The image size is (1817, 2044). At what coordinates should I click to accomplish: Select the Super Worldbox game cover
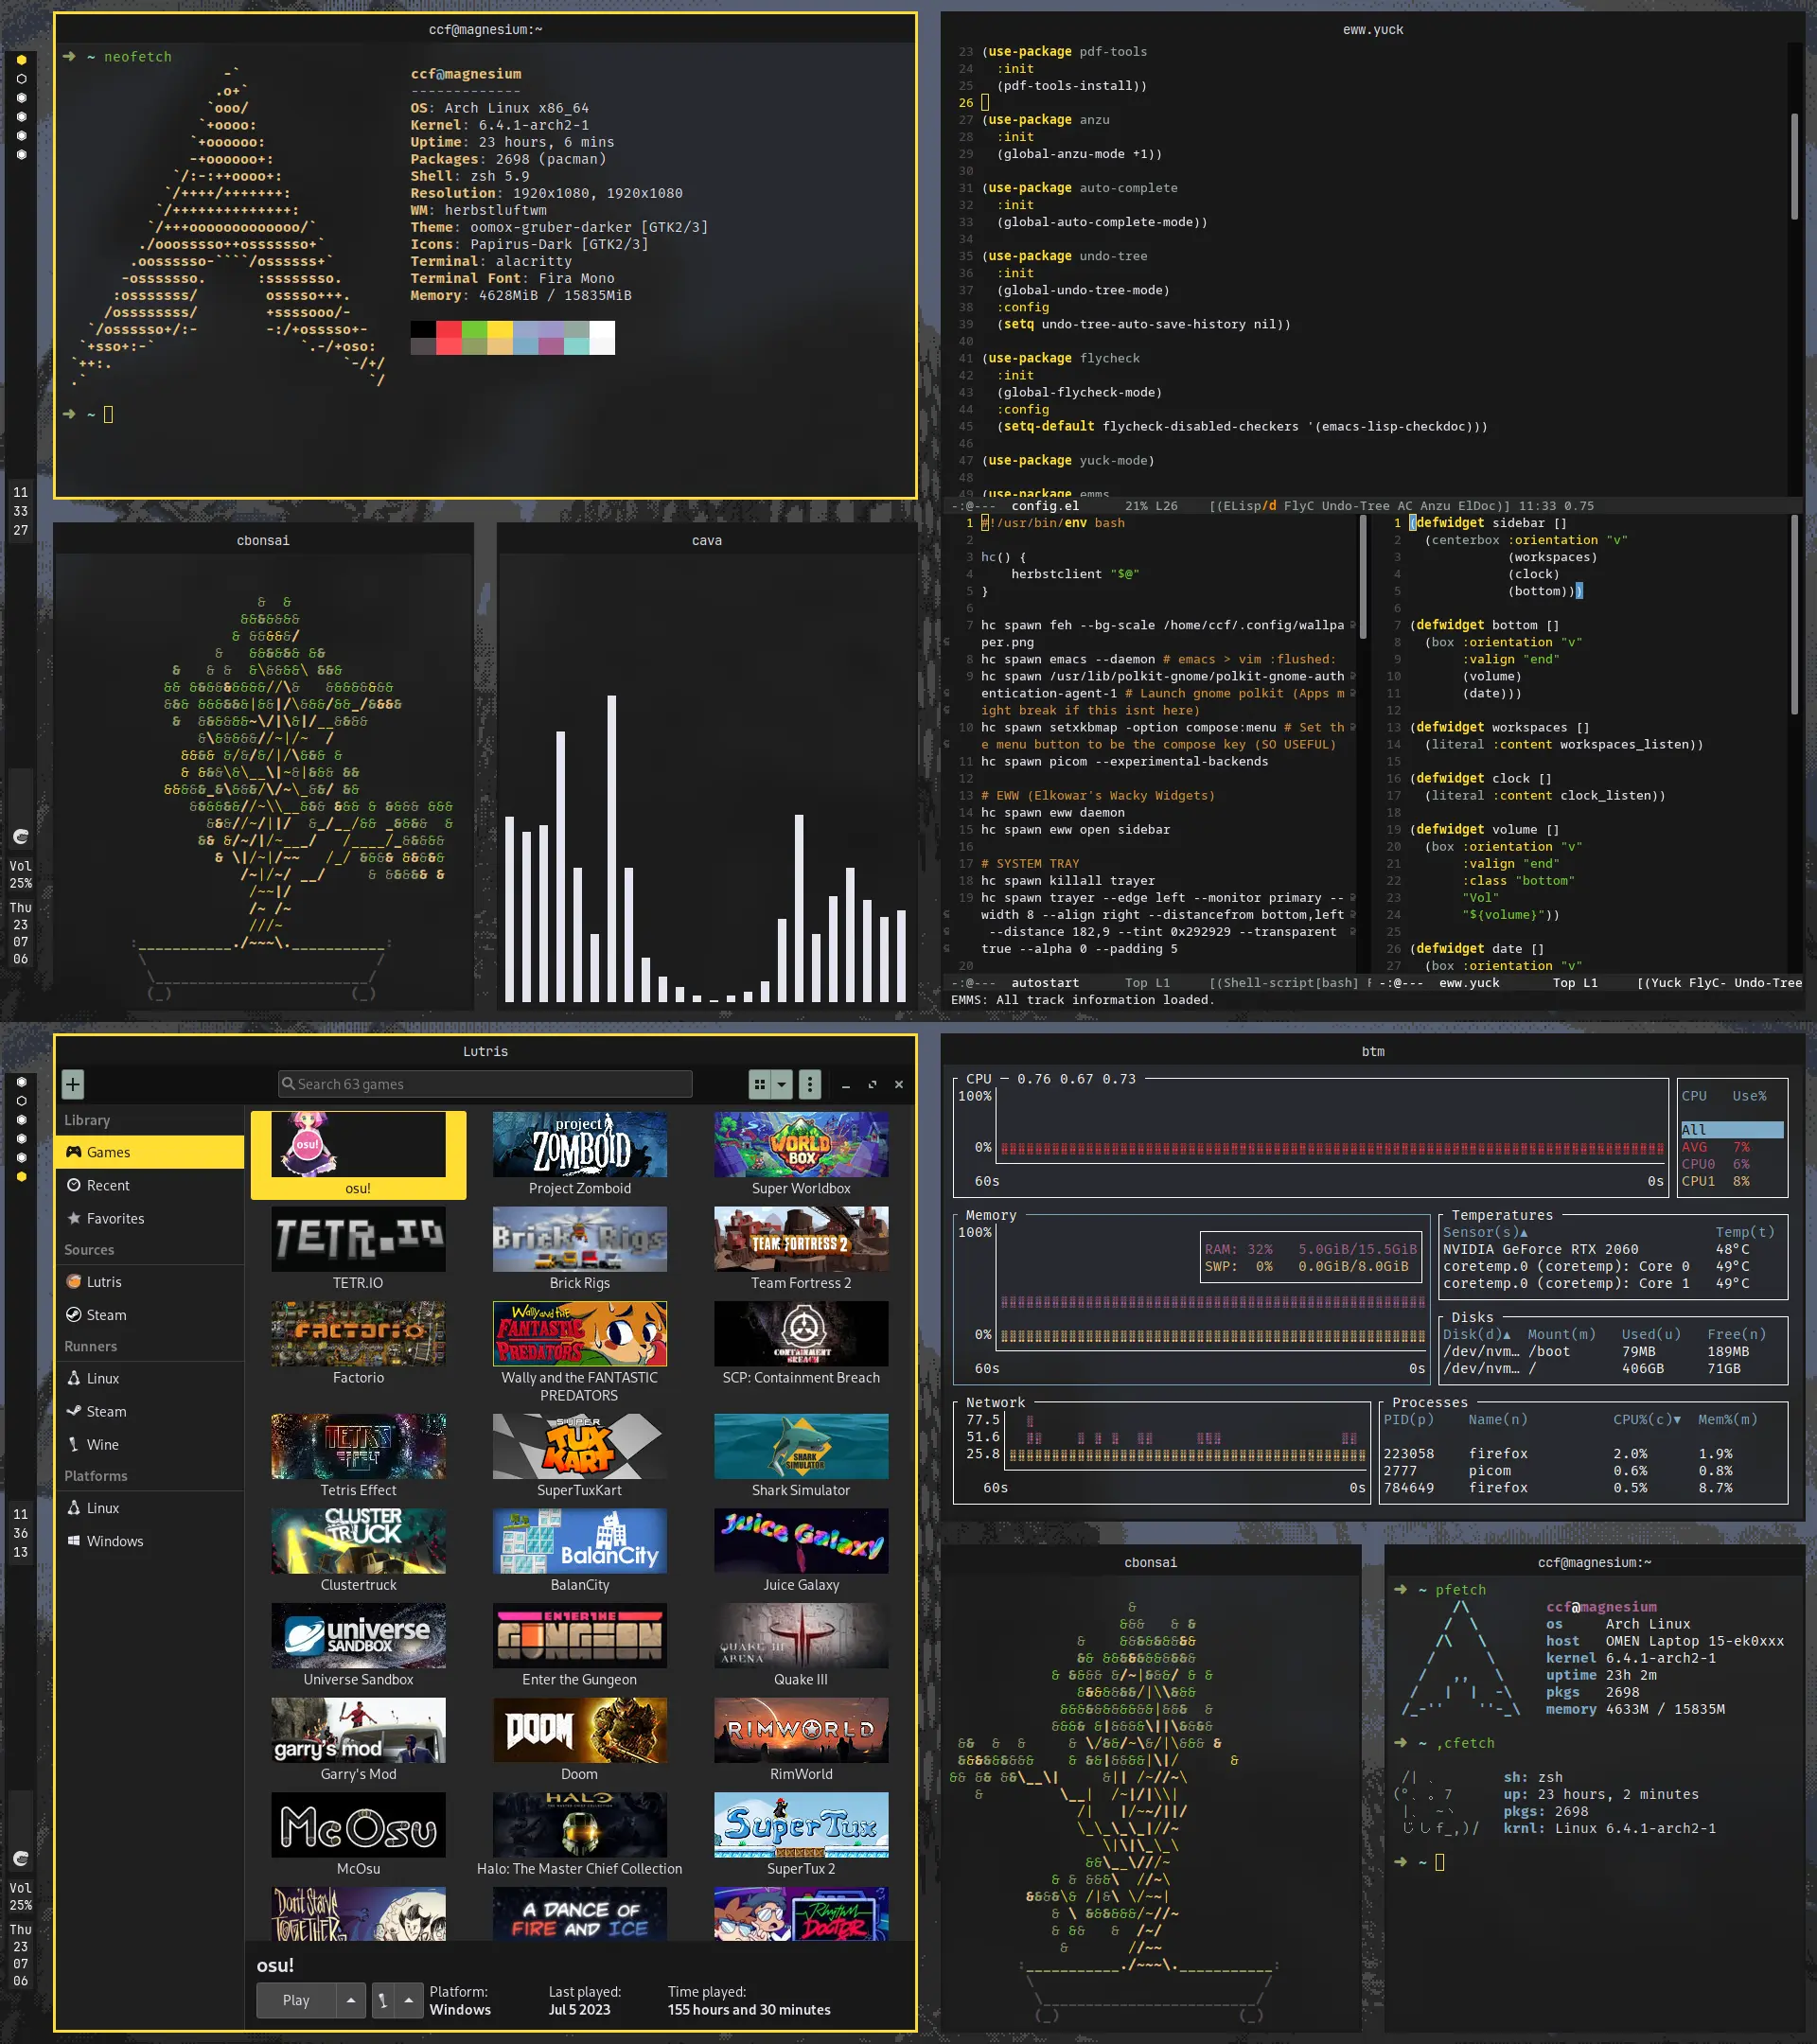point(801,1144)
